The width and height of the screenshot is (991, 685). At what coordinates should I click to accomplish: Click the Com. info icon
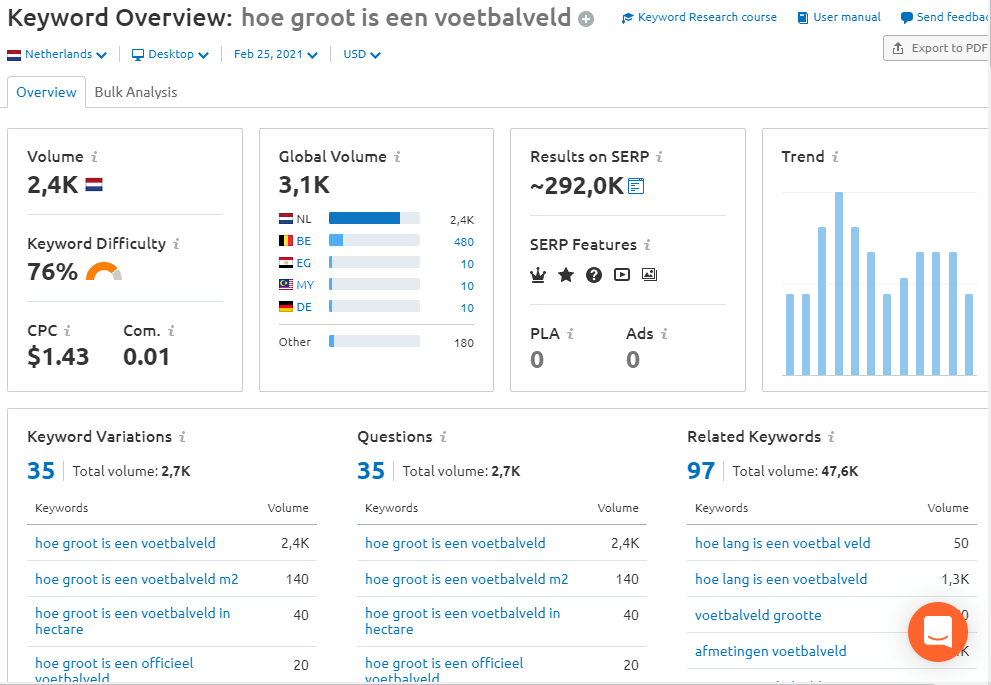coord(171,330)
